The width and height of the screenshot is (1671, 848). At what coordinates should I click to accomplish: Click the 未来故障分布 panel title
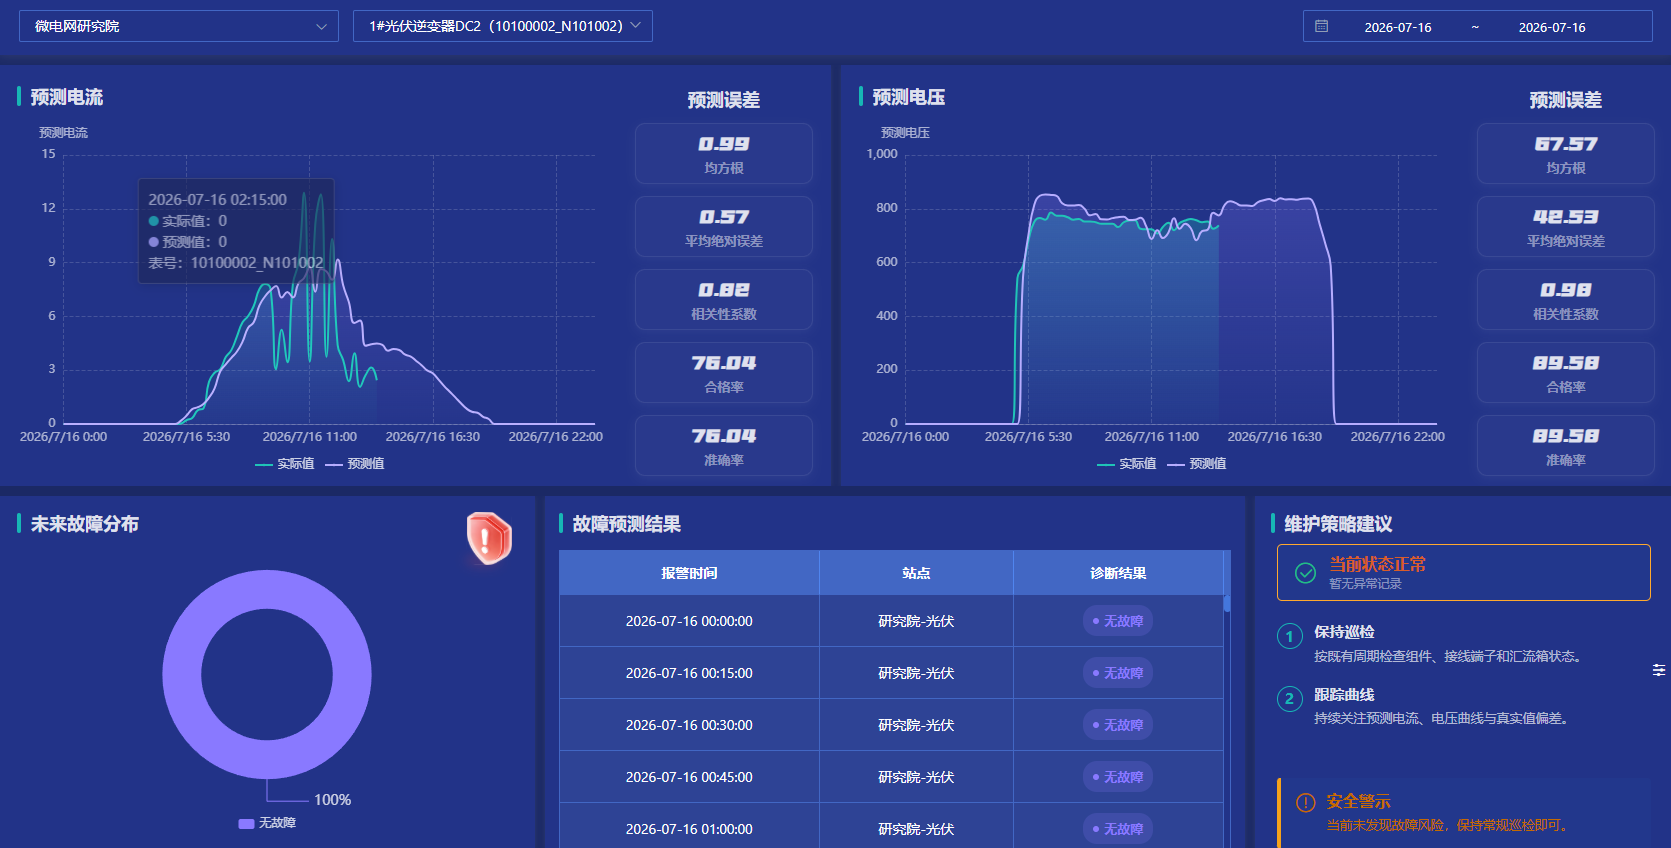[x=85, y=524]
